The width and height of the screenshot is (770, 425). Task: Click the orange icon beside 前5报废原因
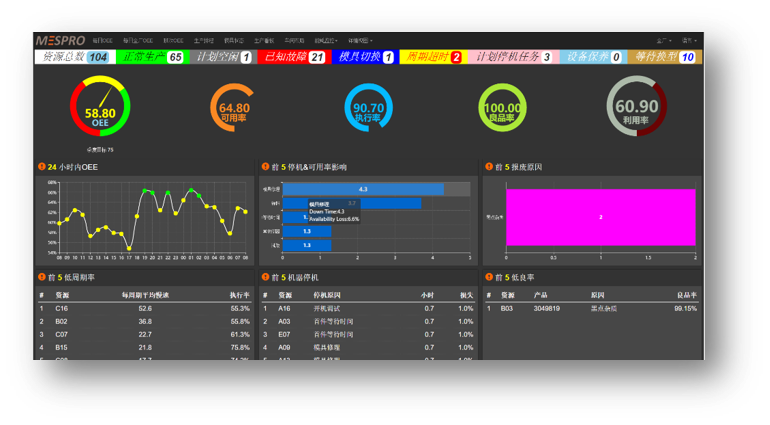click(x=488, y=167)
